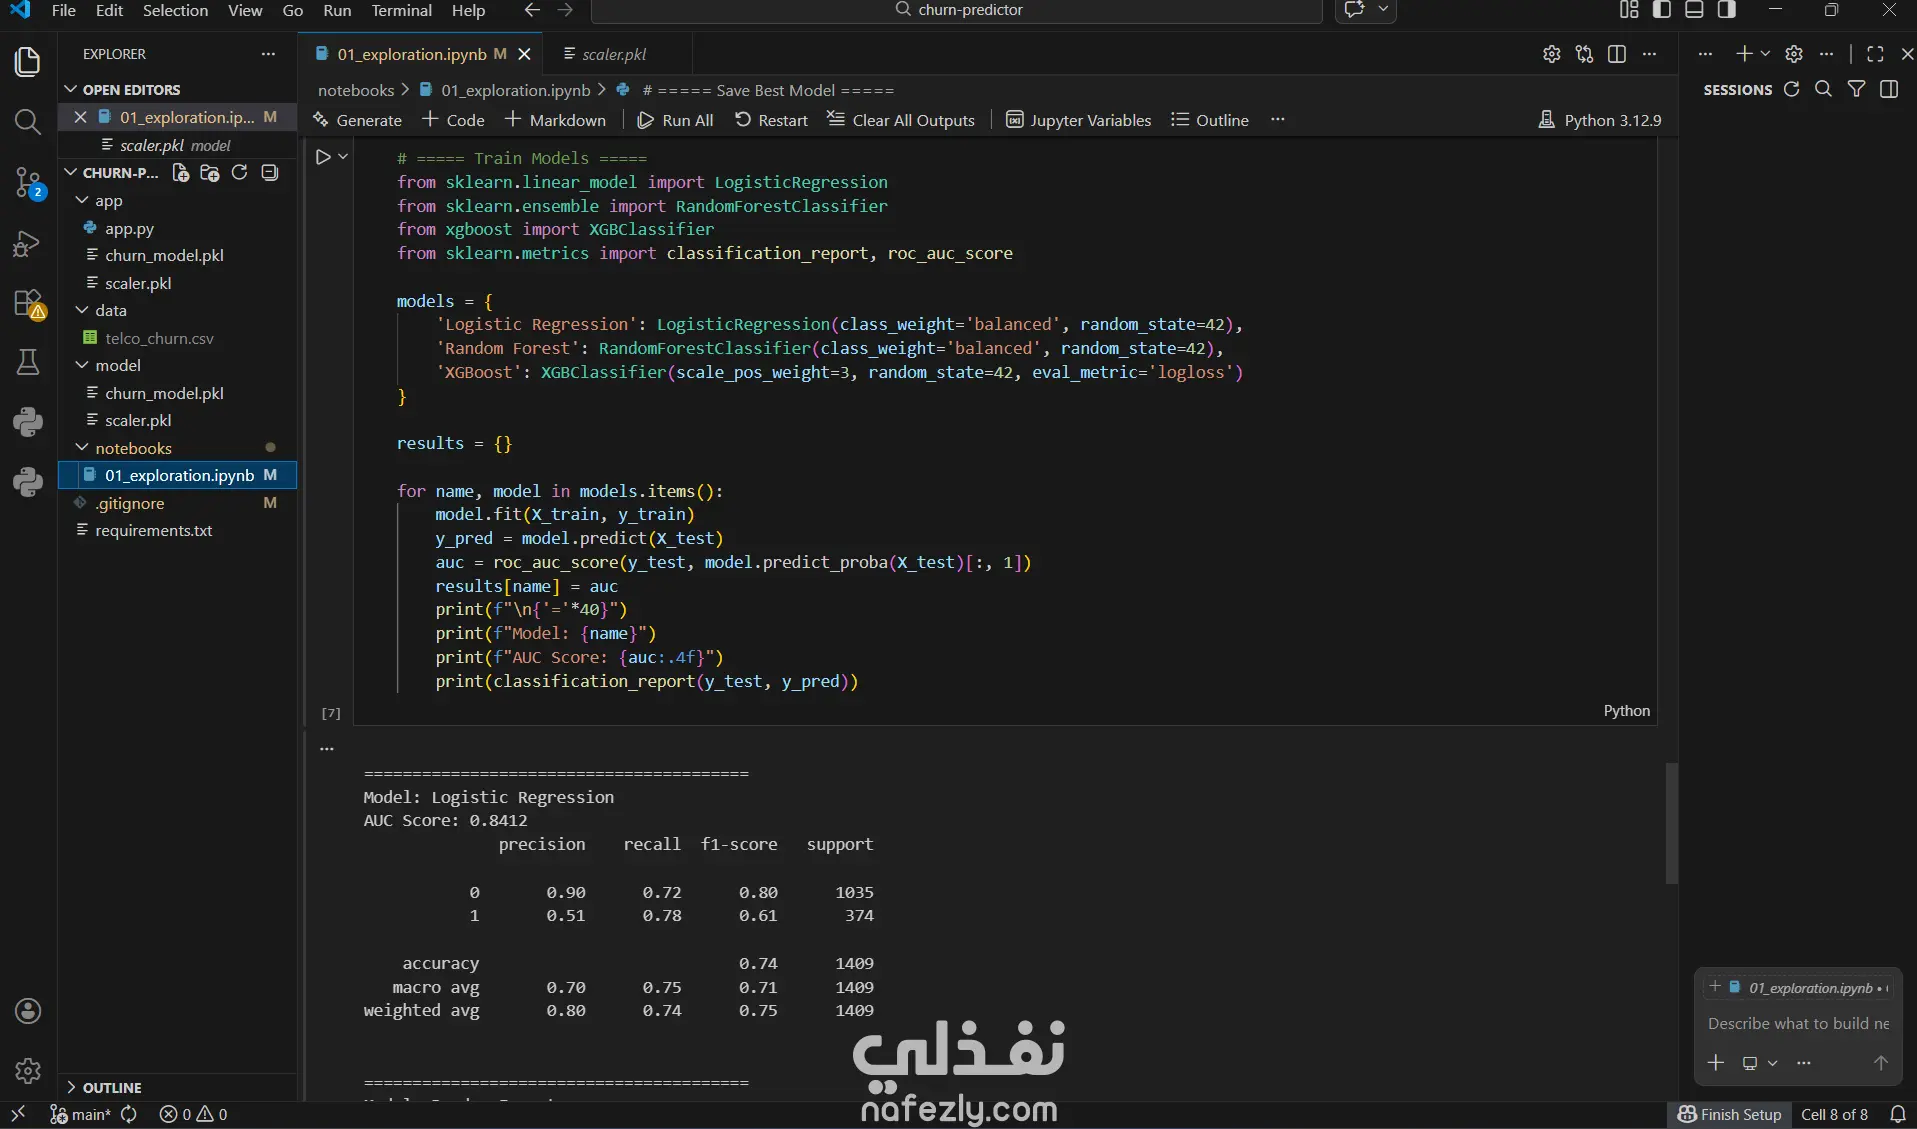Click the churn-predictor command center search box
Screen dimensions: 1917x1129
point(957,10)
